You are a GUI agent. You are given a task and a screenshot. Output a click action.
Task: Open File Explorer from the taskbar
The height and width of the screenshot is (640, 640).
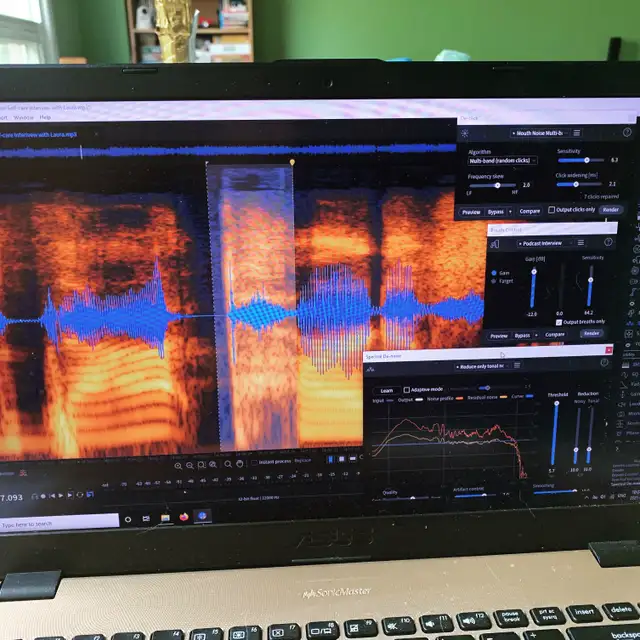[x=165, y=518]
